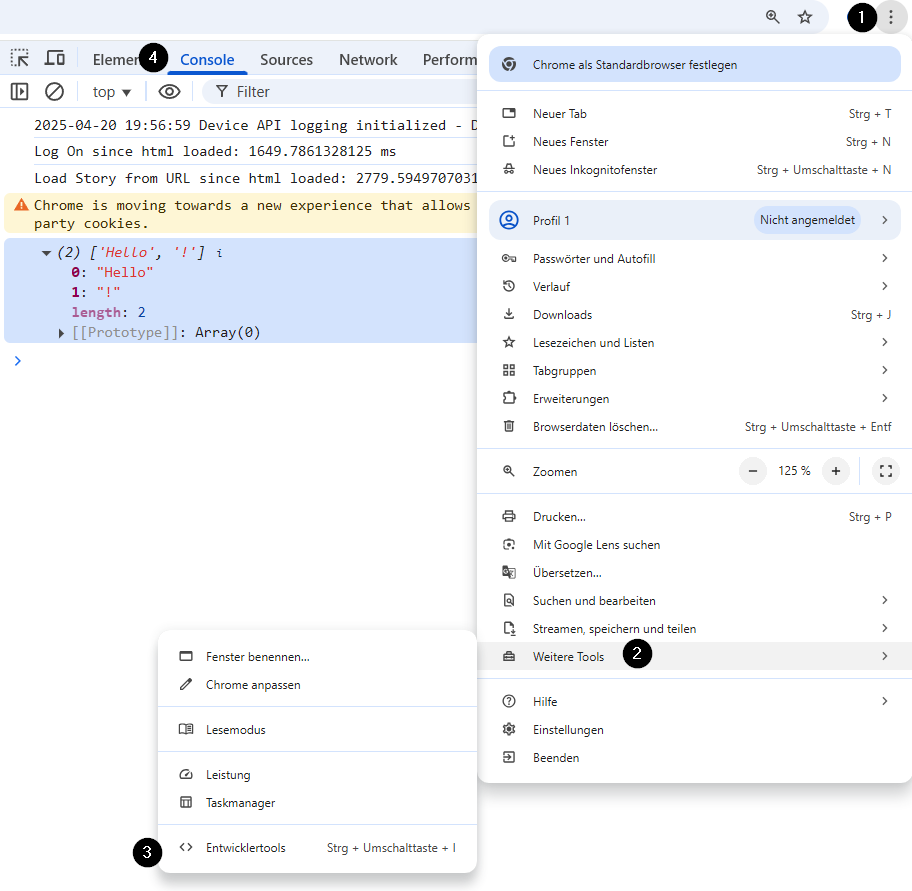Switch to the Performance tab
Image resolution: width=912 pixels, height=891 pixels.
coord(449,59)
